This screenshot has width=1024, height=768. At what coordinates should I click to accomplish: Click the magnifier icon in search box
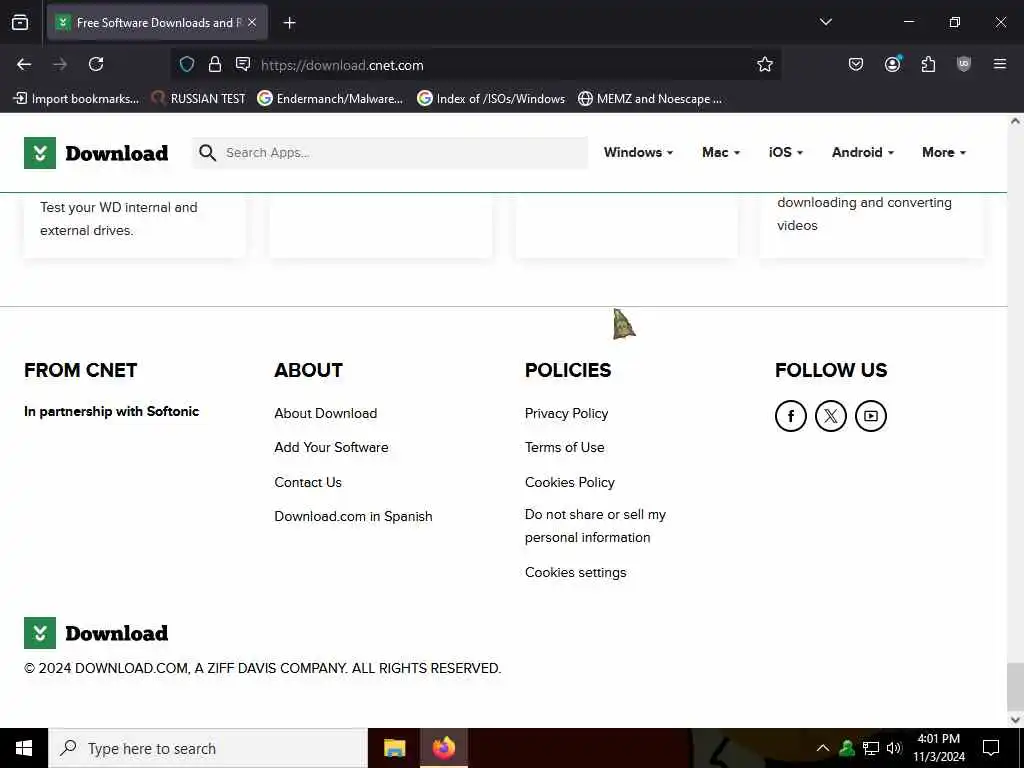[x=208, y=153]
